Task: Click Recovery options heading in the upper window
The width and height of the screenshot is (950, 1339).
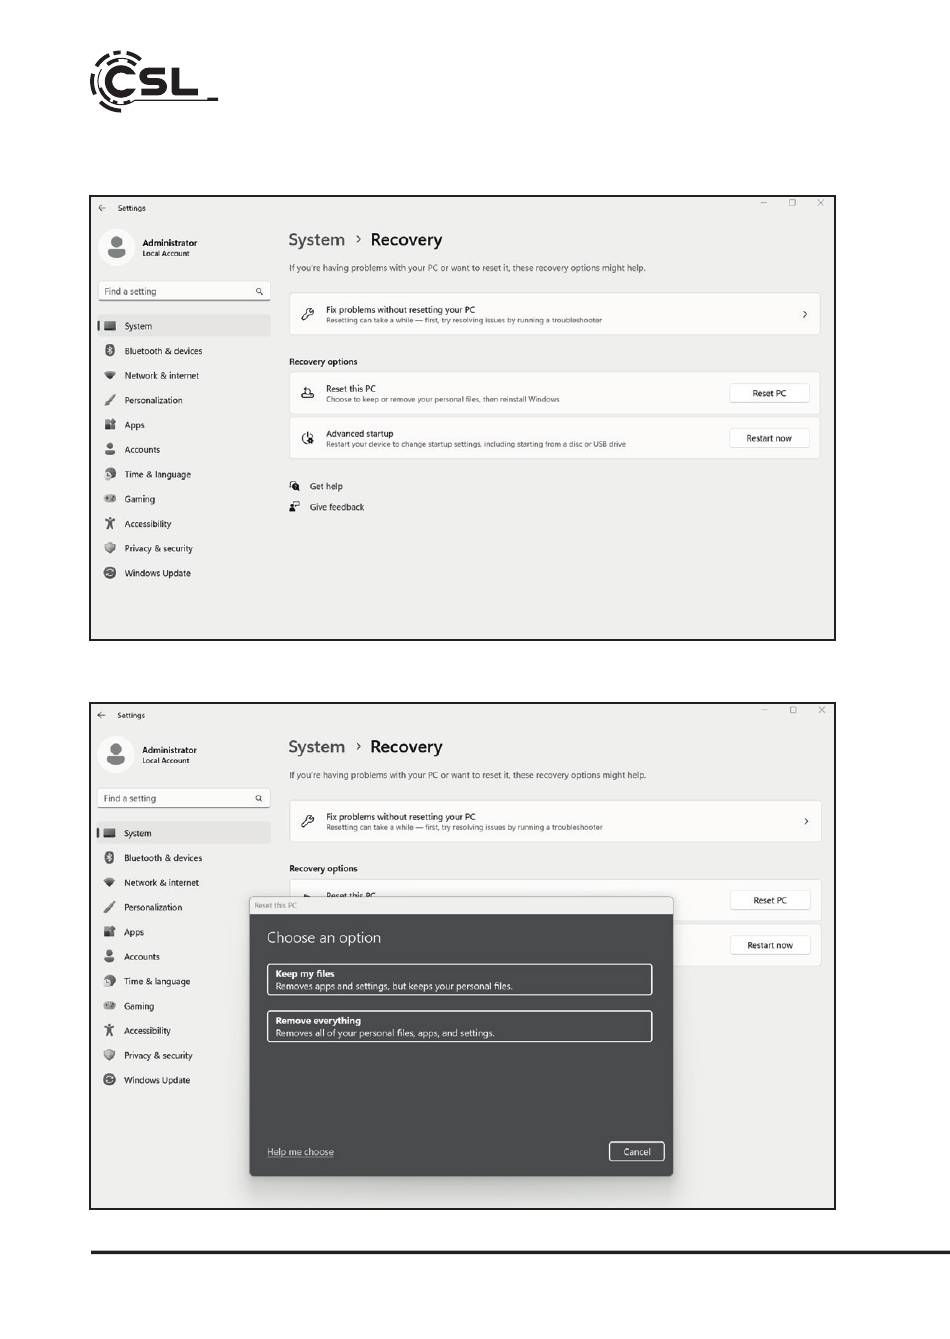Action: click(x=323, y=362)
